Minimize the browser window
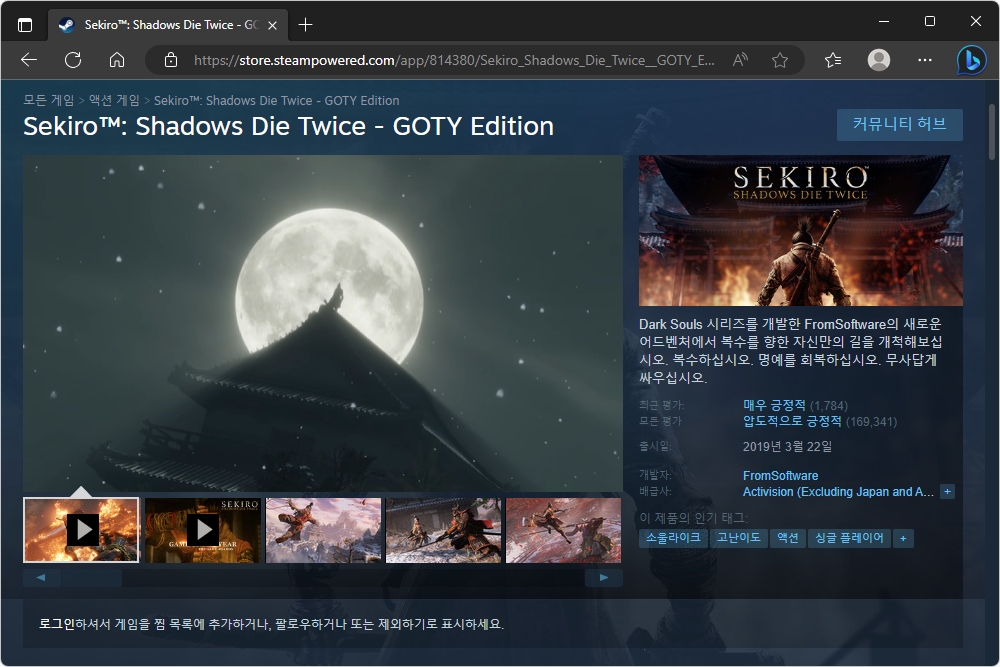Image resolution: width=1000 pixels, height=667 pixels. [x=884, y=22]
